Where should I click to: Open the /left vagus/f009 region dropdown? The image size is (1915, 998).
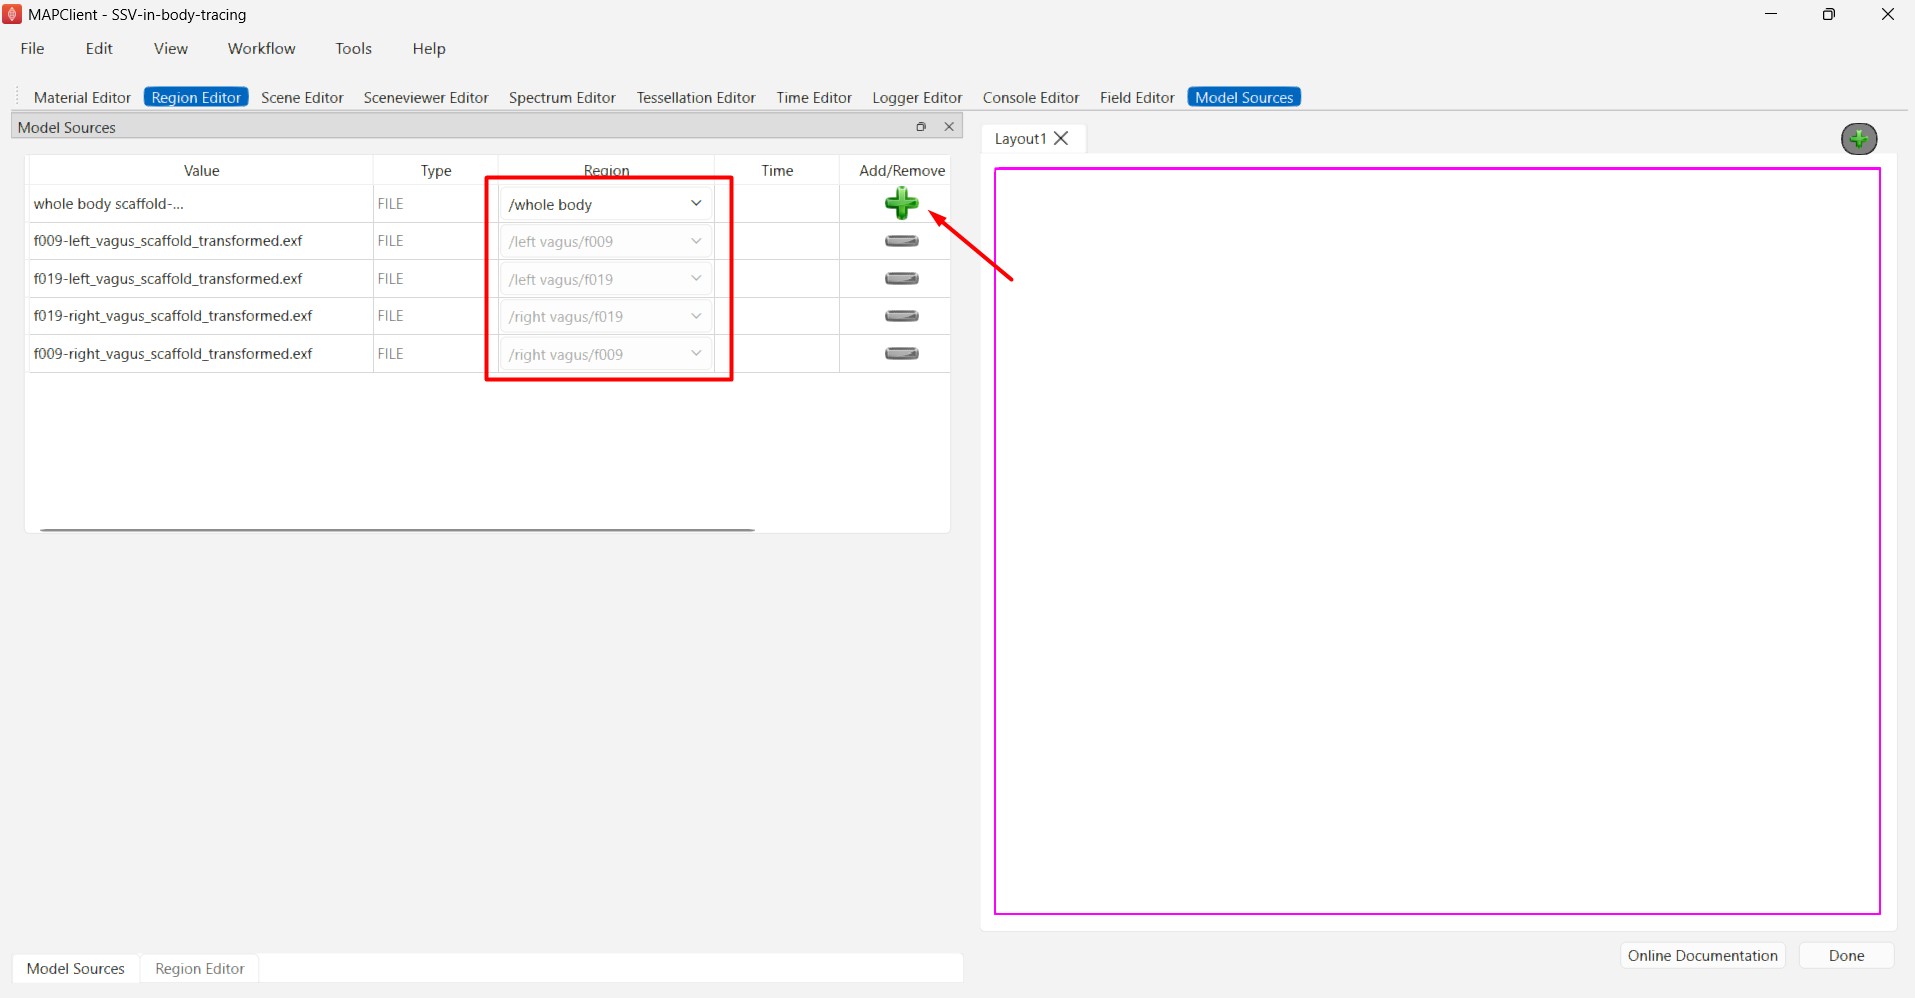pyautogui.click(x=606, y=241)
